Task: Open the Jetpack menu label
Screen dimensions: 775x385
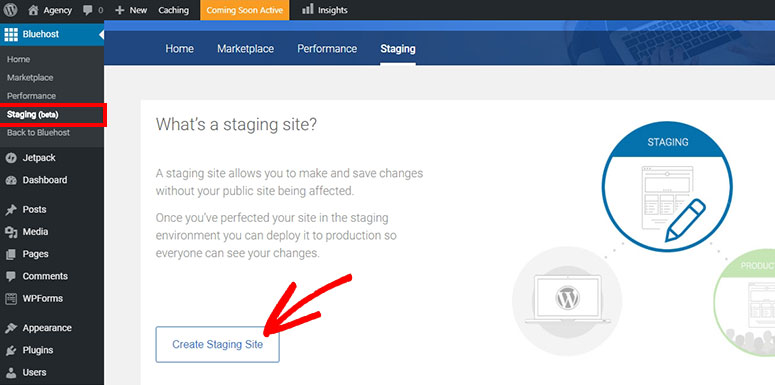Action: pyautogui.click(x=39, y=158)
